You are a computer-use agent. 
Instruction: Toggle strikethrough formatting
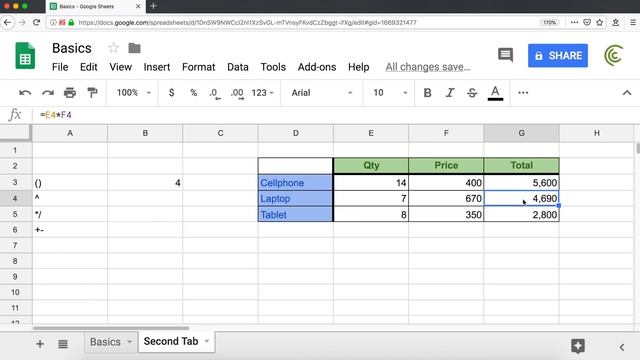pos(472,93)
